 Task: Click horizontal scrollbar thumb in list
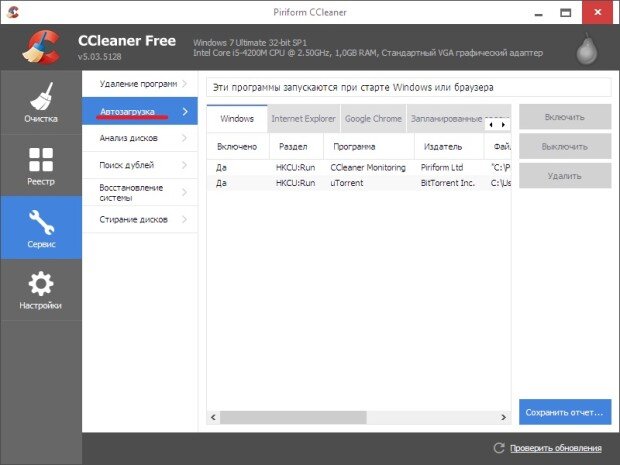pyautogui.click(x=293, y=417)
